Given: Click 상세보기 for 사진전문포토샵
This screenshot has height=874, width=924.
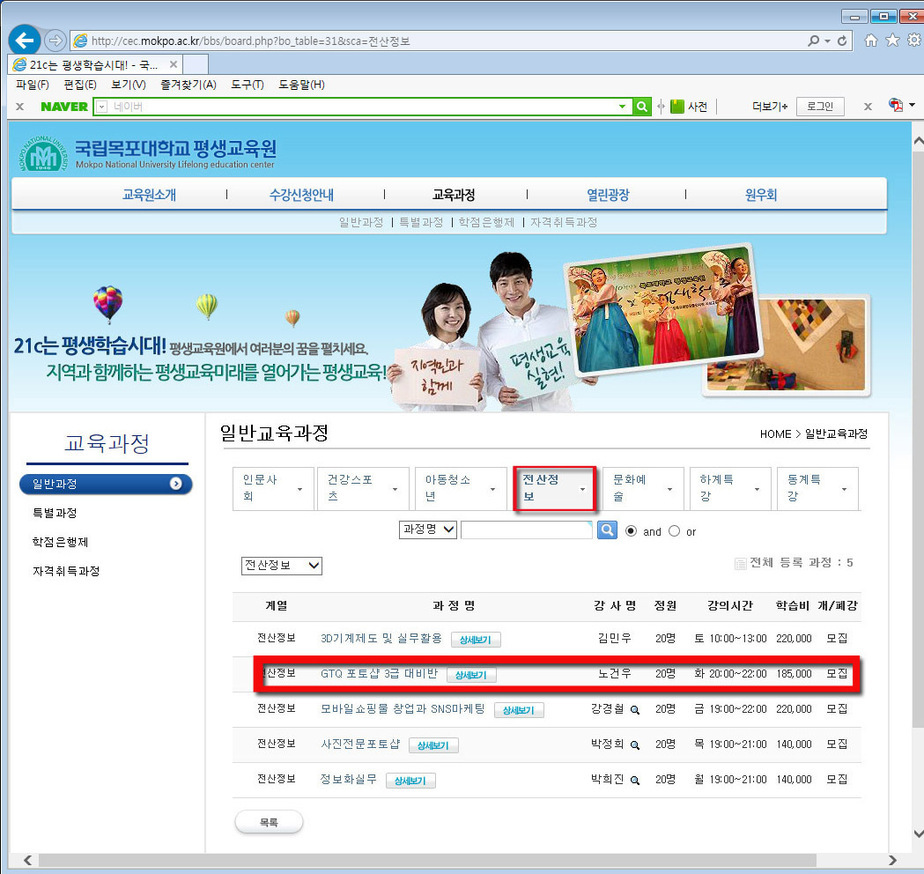Looking at the screenshot, I should [433, 746].
